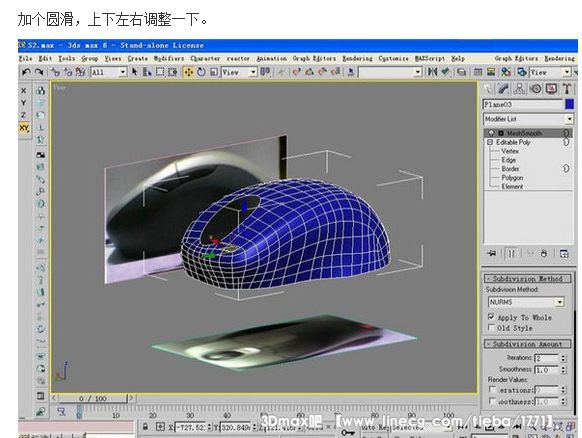
Task: Click the Align tool icon
Action: click(445, 72)
